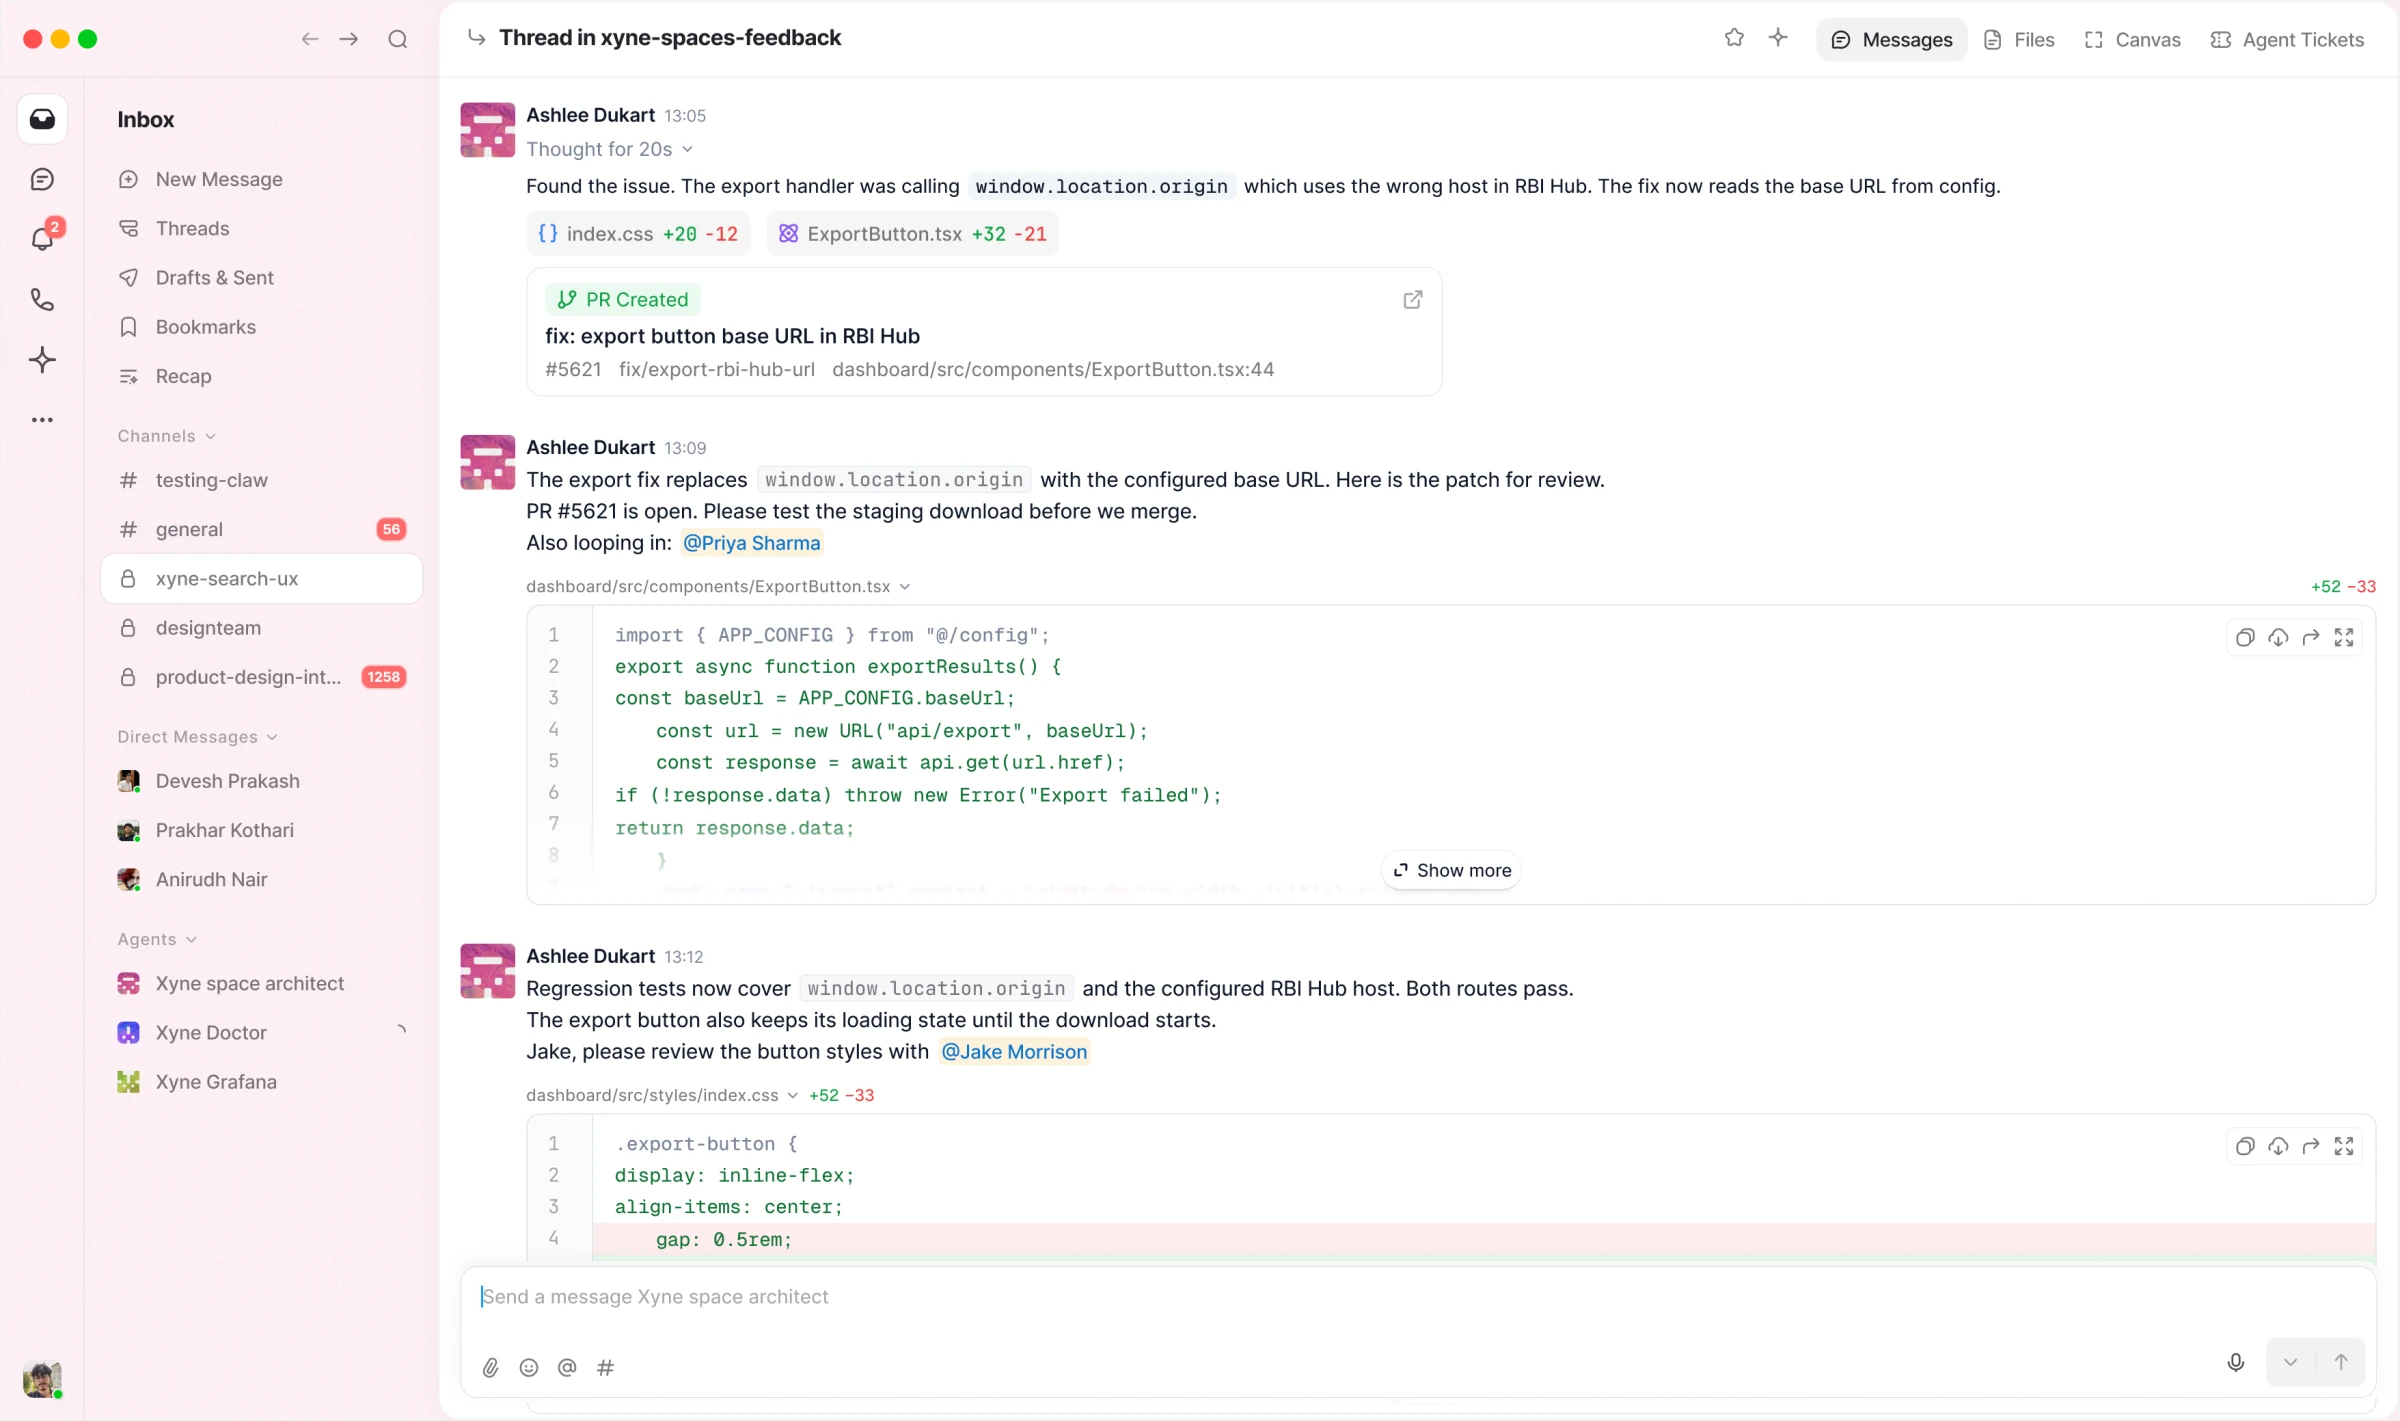This screenshot has height=1421, width=2400.
Task: Start voice input with microphone icon
Action: (x=2236, y=1362)
